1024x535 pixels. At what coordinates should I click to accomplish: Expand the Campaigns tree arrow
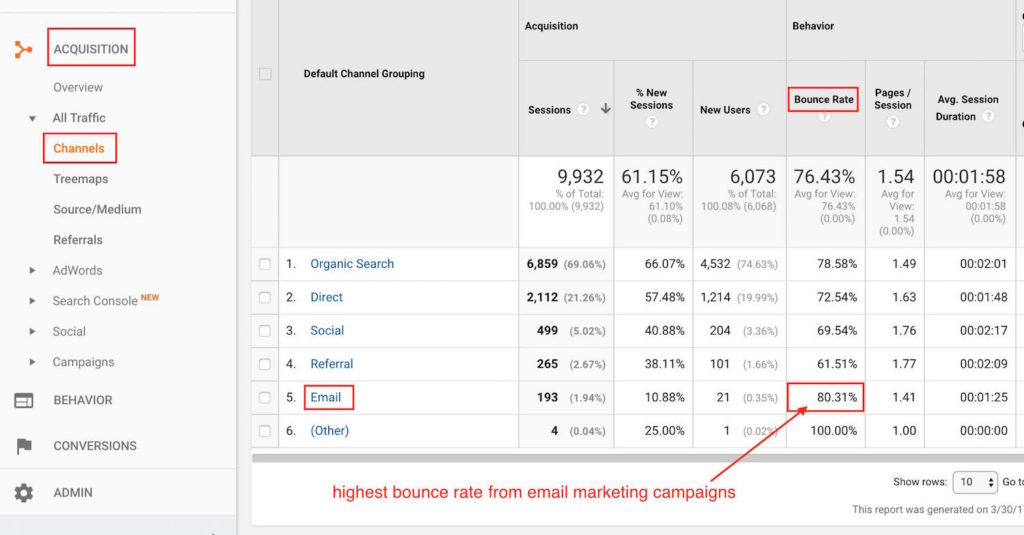coord(32,363)
